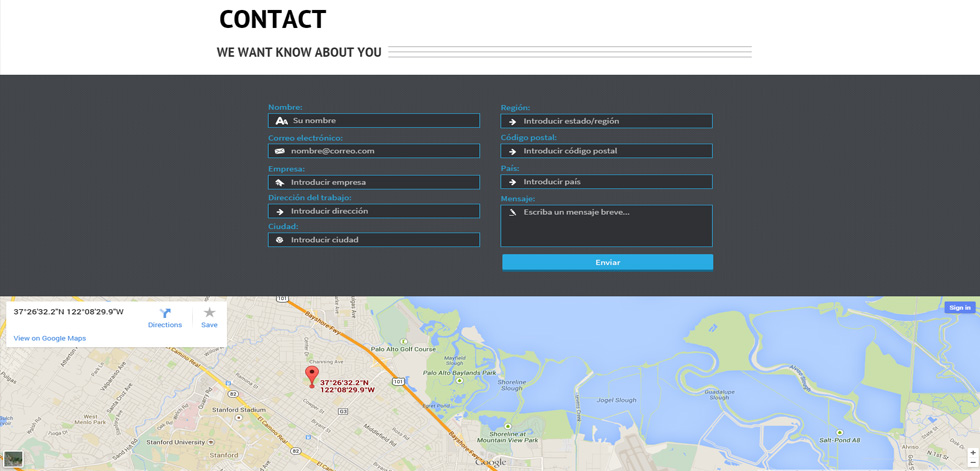The image size is (980, 471).
Task: Click the Introducir dirección field
Action: point(374,211)
